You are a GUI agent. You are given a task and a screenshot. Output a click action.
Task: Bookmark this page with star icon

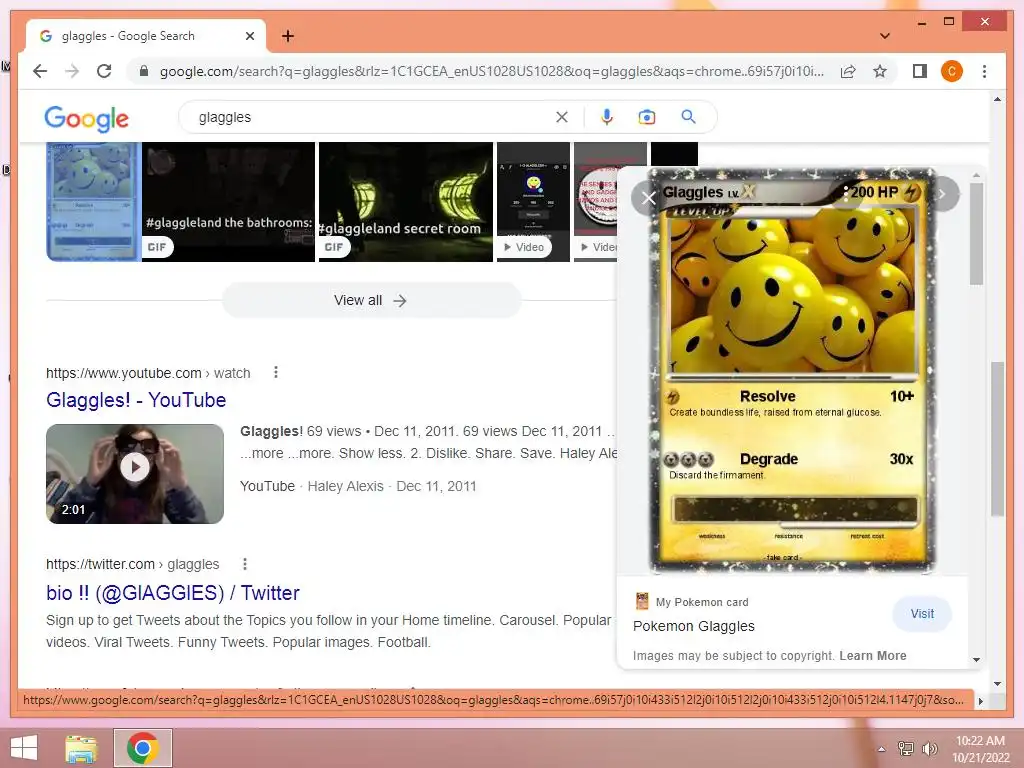pyautogui.click(x=880, y=71)
